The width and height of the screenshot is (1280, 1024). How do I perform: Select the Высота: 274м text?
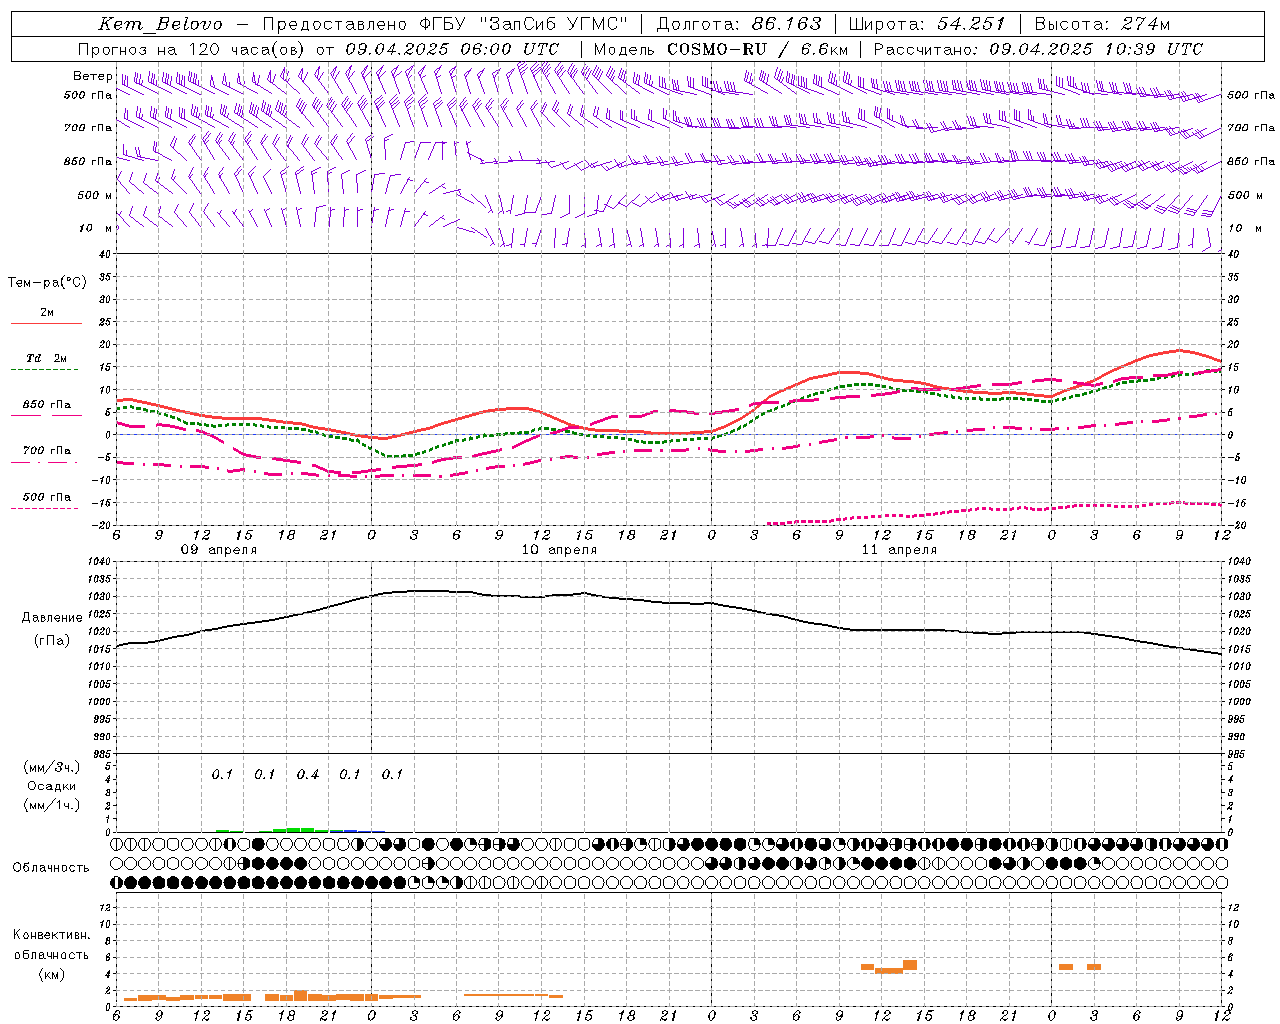coord(1102,25)
